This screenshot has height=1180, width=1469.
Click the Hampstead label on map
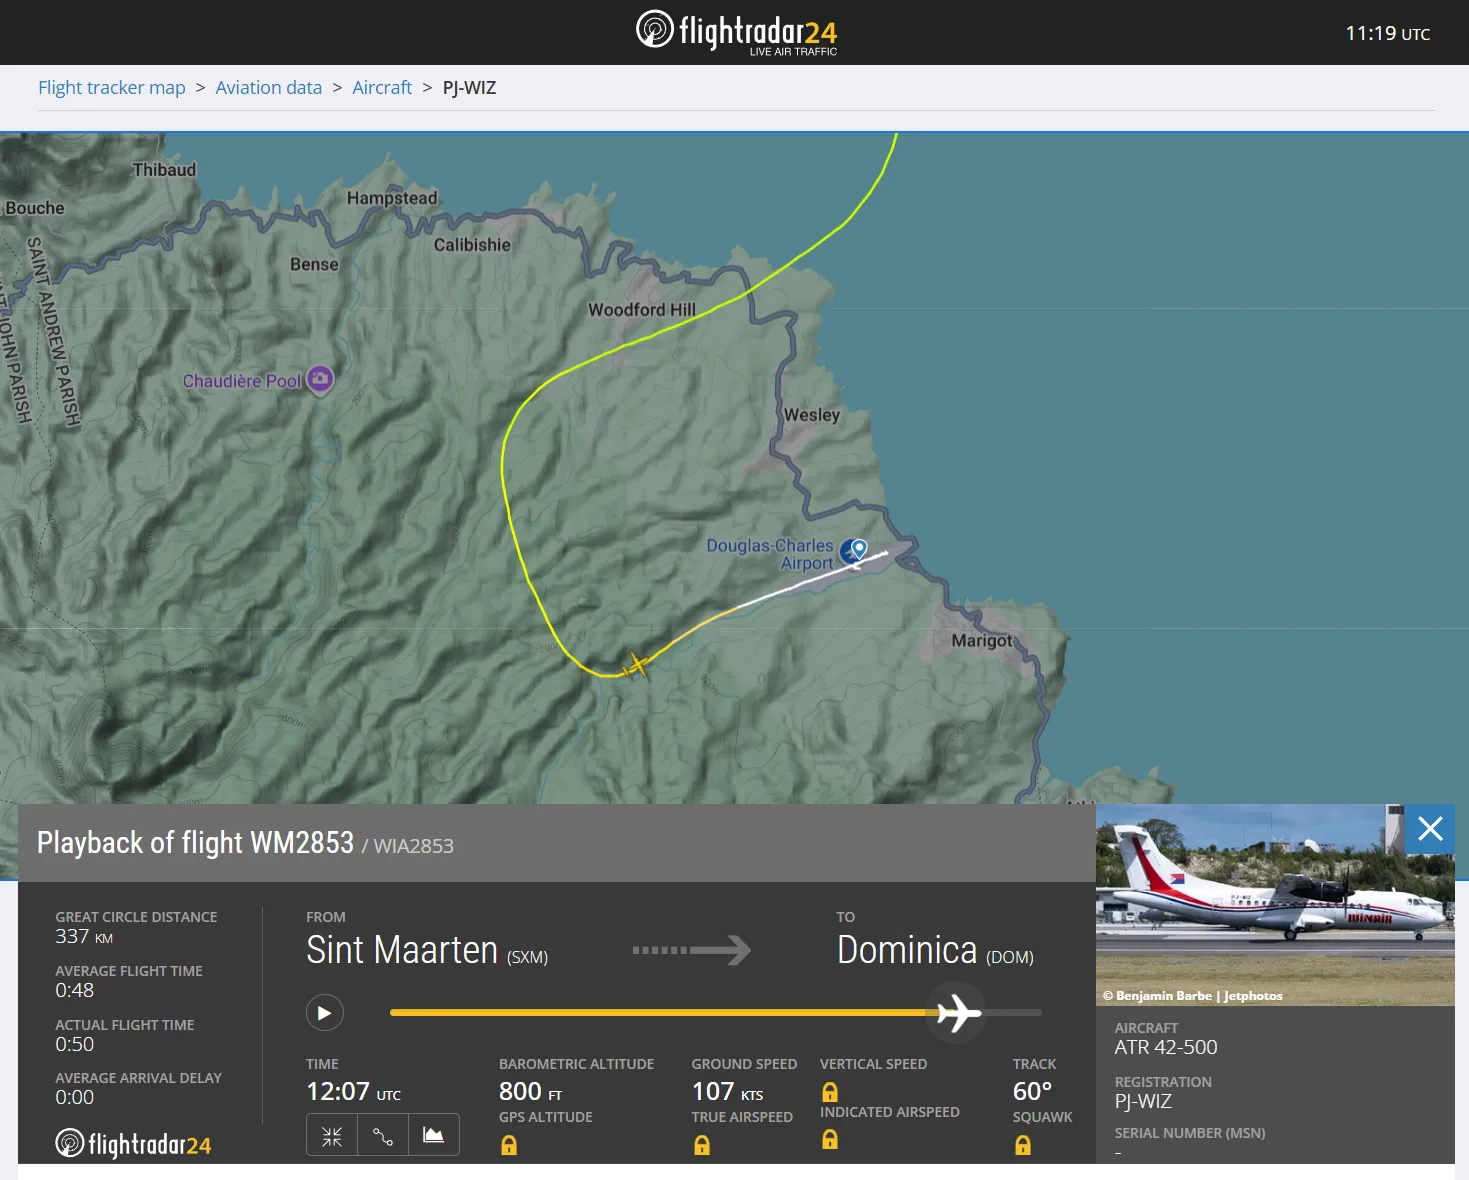[x=392, y=199]
